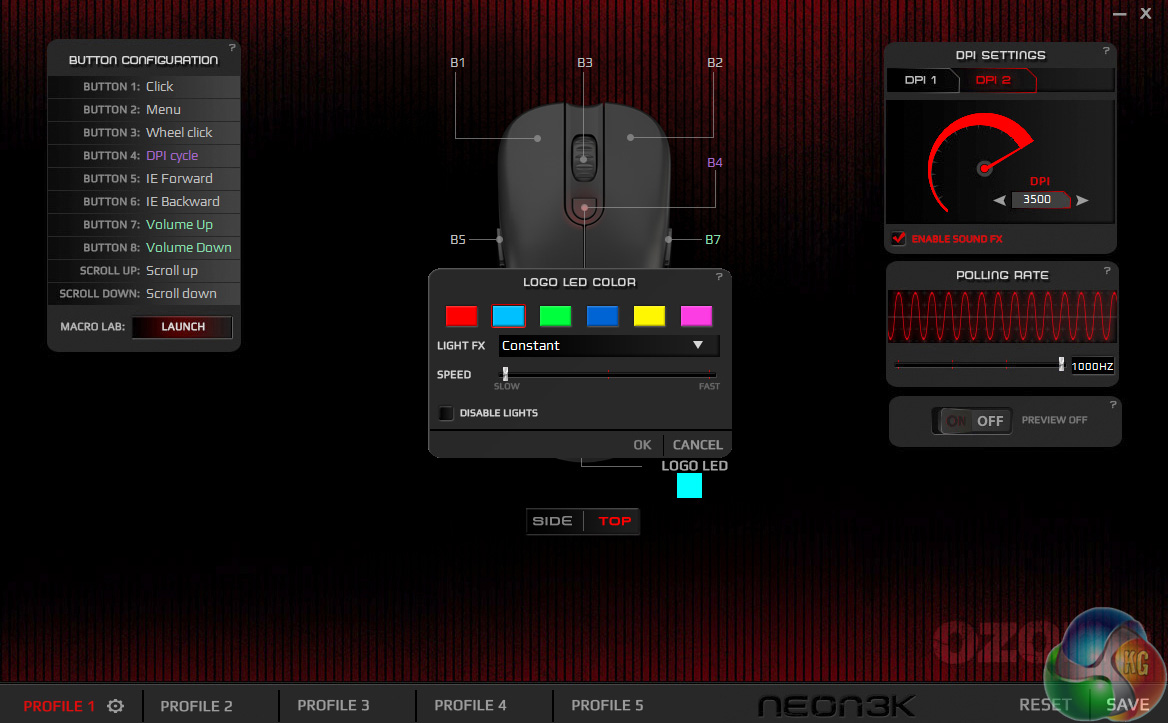Cancel the Logo LED Color dialog
This screenshot has width=1168, height=723.
pyautogui.click(x=697, y=445)
